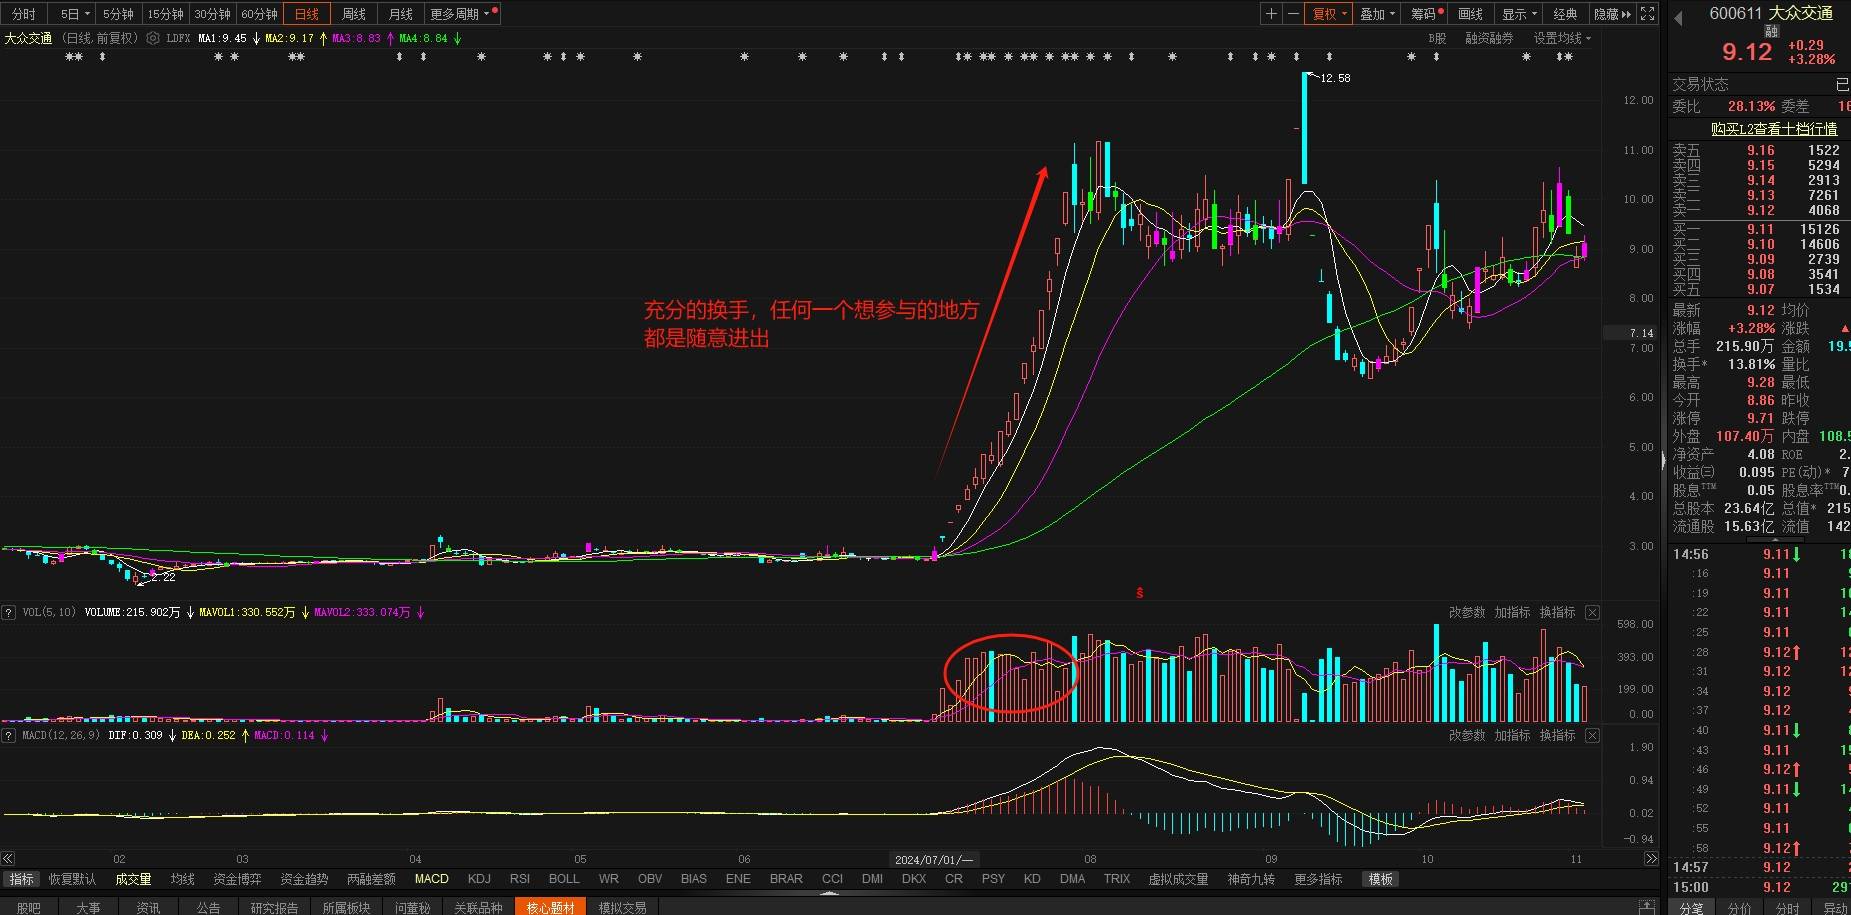Click 换指标 in the MACD panel
The width and height of the screenshot is (1851, 915).
click(x=1557, y=735)
